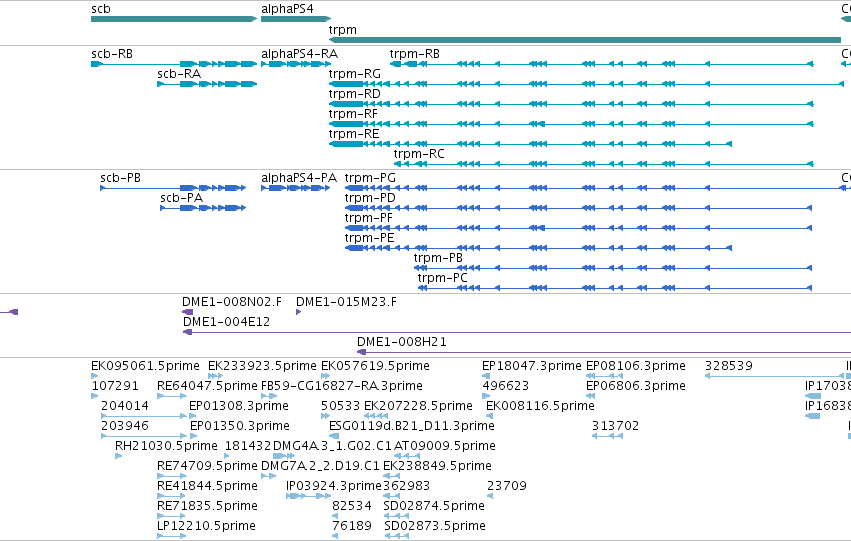This screenshot has height=541, width=851.
Task: Select the trpm-RD transcript label
Action: pyautogui.click(x=355, y=94)
